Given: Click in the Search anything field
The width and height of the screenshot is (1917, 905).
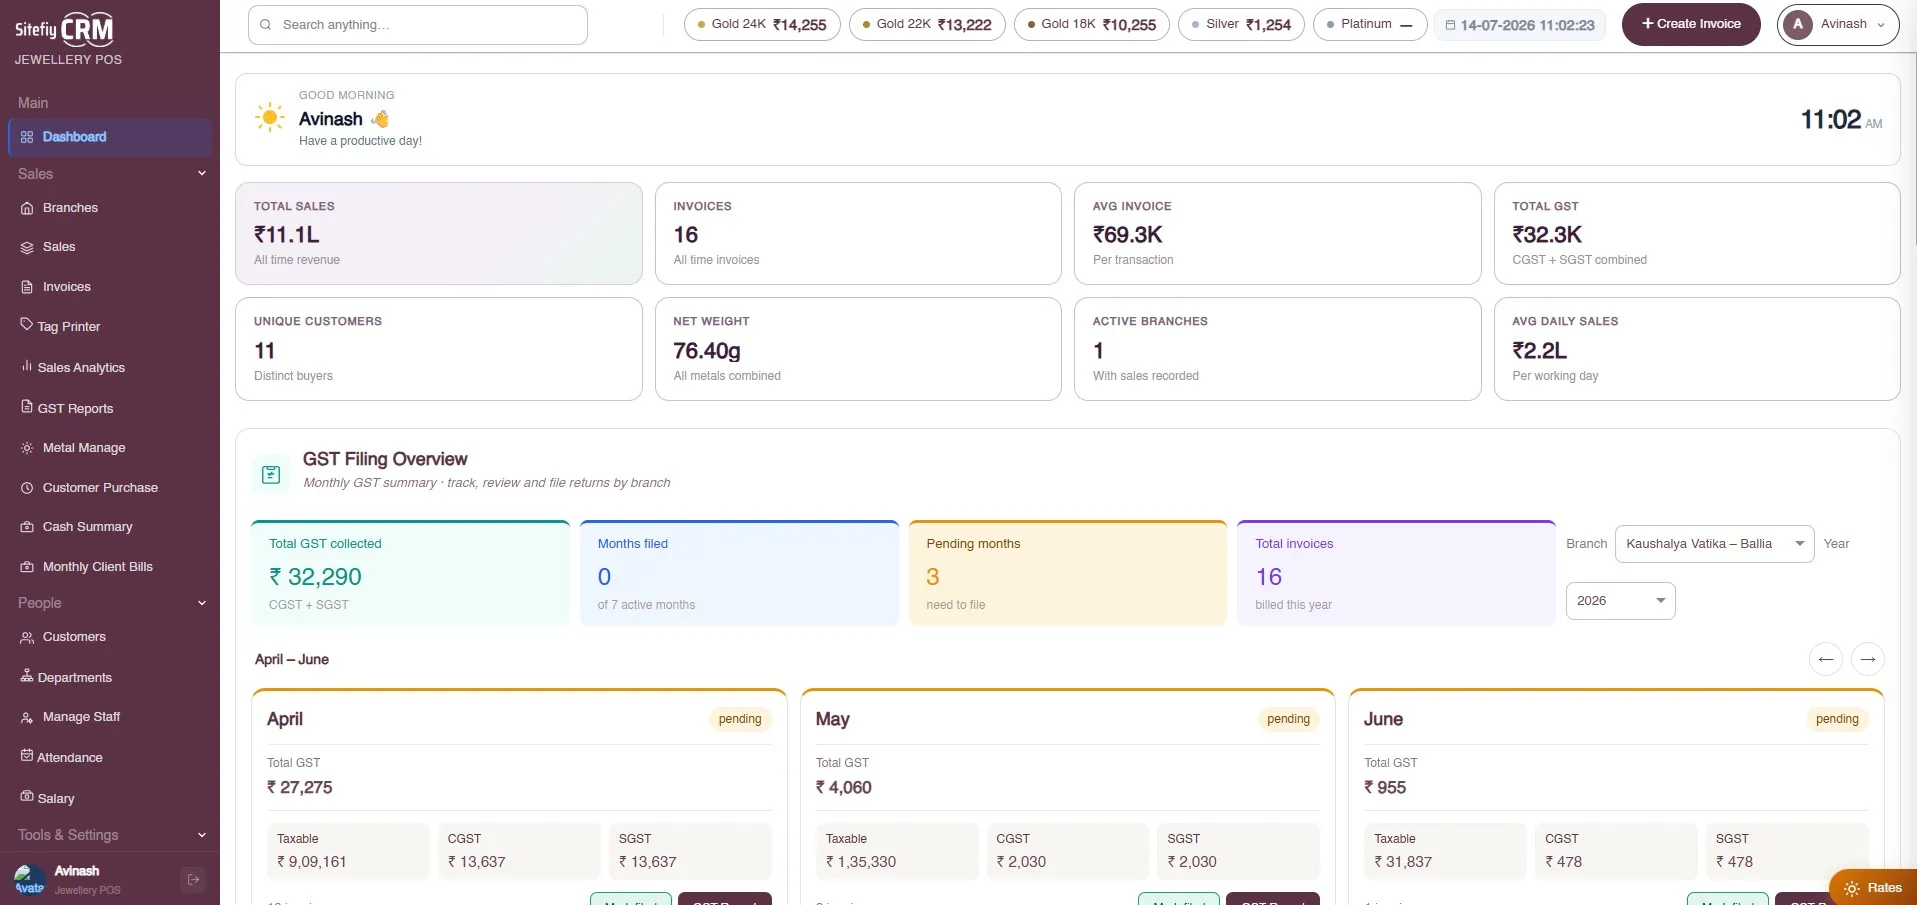Looking at the screenshot, I should tap(418, 25).
